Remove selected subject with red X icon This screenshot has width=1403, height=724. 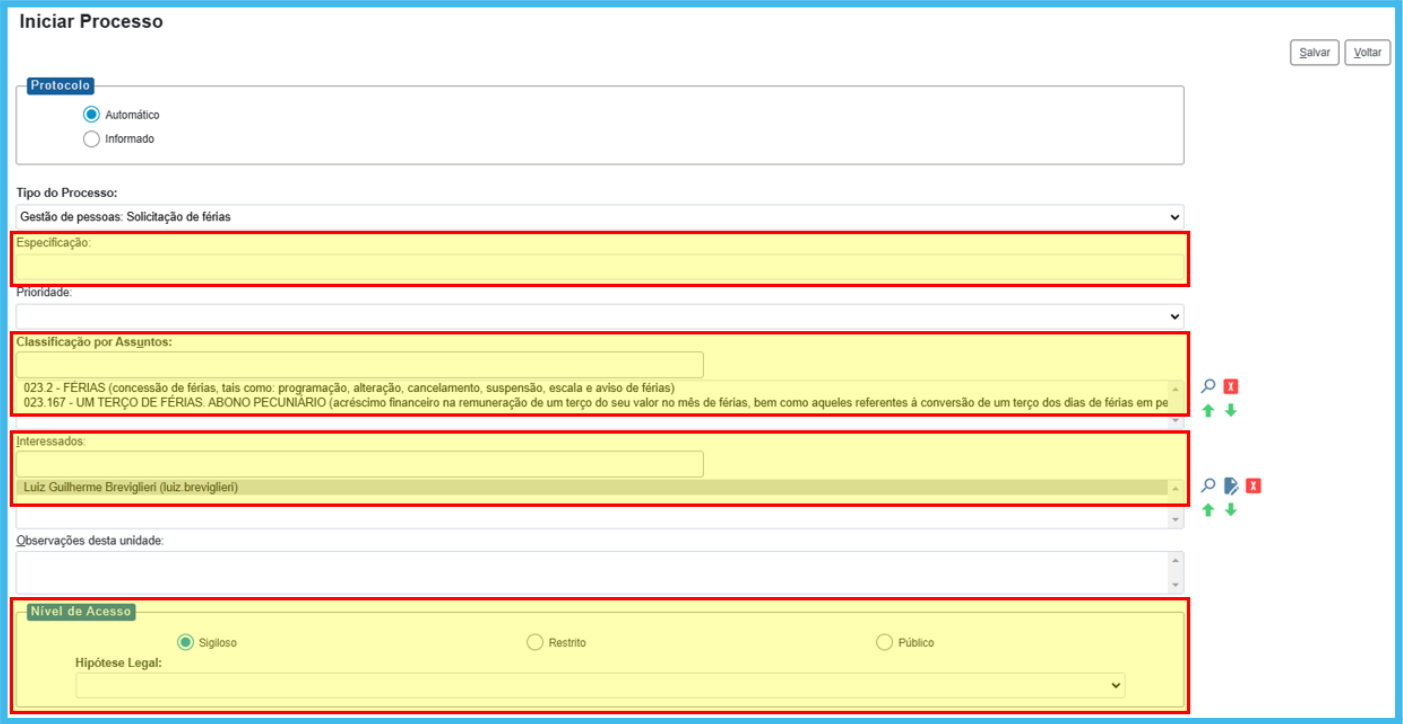pos(1231,387)
